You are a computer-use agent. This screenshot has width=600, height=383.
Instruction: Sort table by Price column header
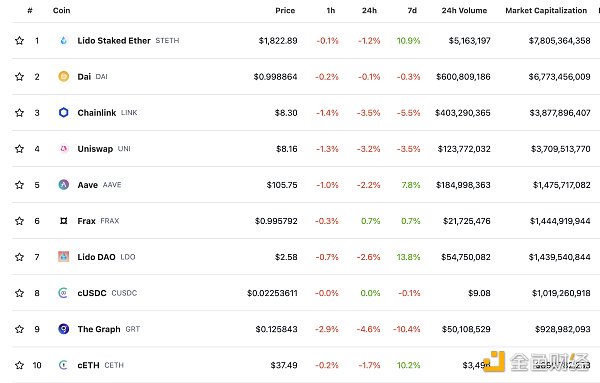coord(285,10)
